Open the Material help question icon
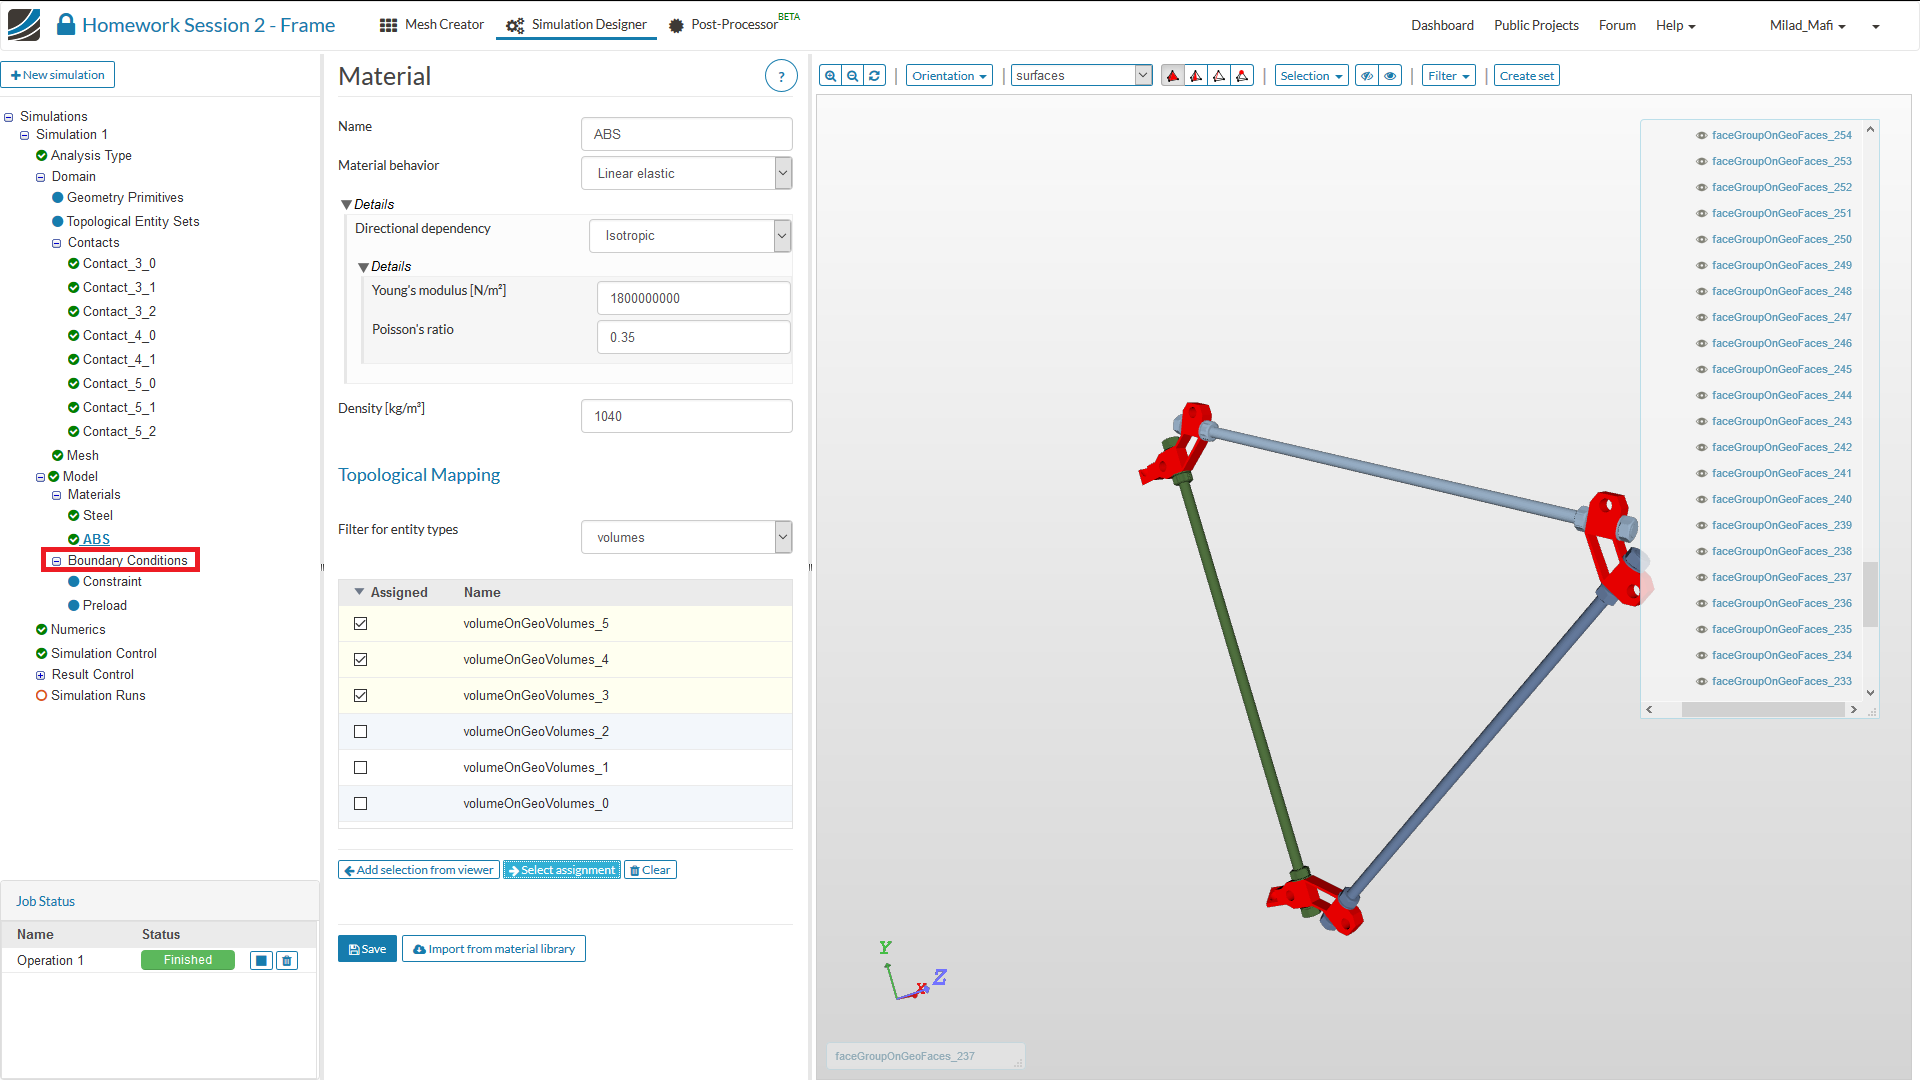 [x=781, y=76]
